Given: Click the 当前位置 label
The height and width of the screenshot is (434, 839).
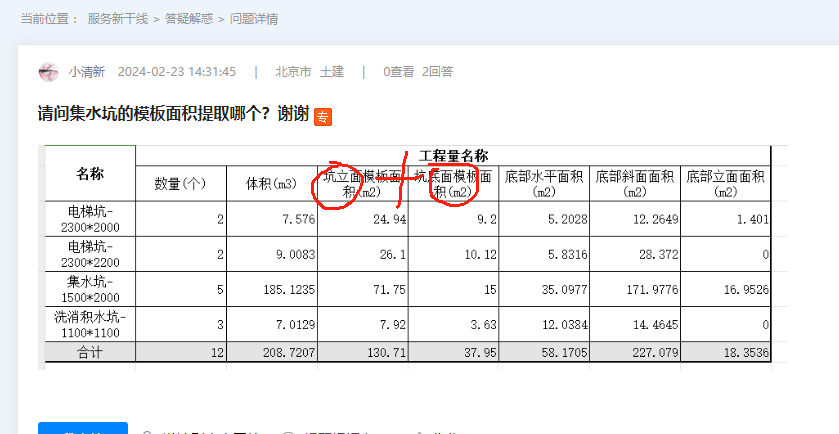Looking at the screenshot, I should pyautogui.click(x=50, y=19).
